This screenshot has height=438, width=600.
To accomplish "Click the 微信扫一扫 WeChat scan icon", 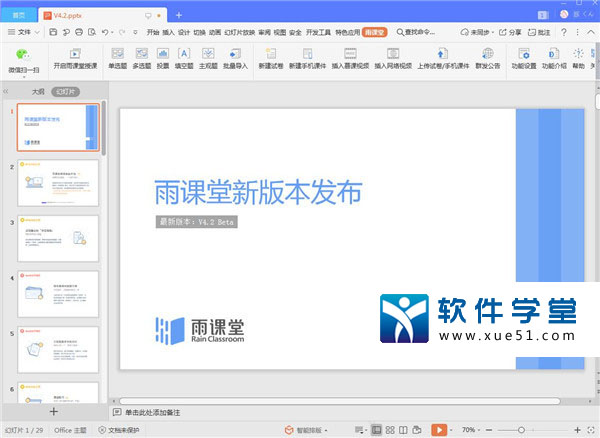I will pyautogui.click(x=23, y=55).
